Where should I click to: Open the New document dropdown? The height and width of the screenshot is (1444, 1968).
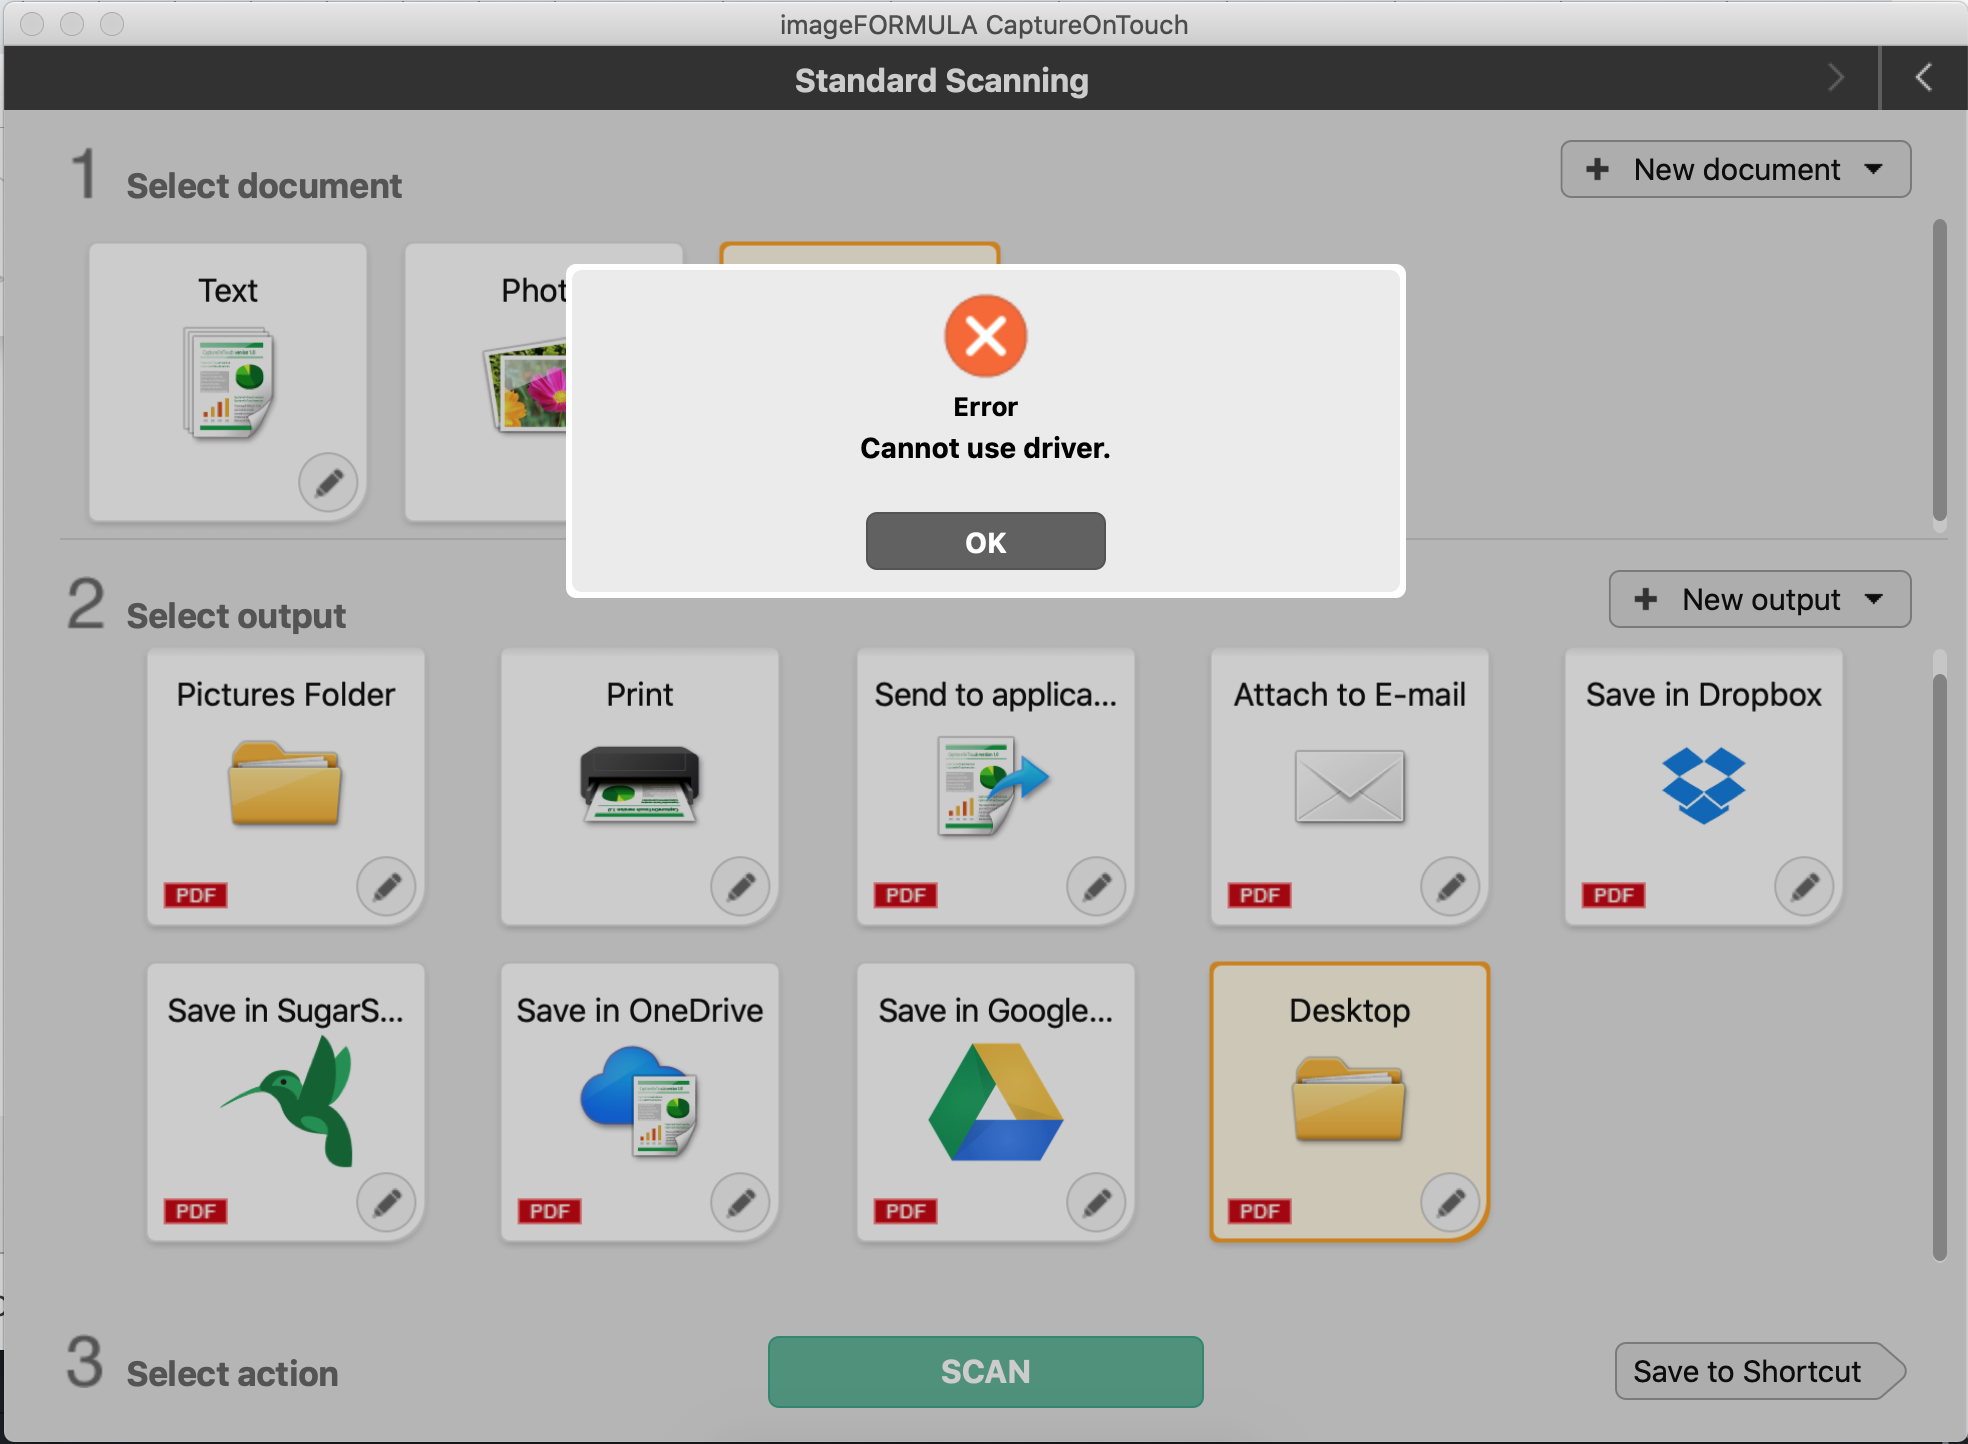click(x=1735, y=169)
